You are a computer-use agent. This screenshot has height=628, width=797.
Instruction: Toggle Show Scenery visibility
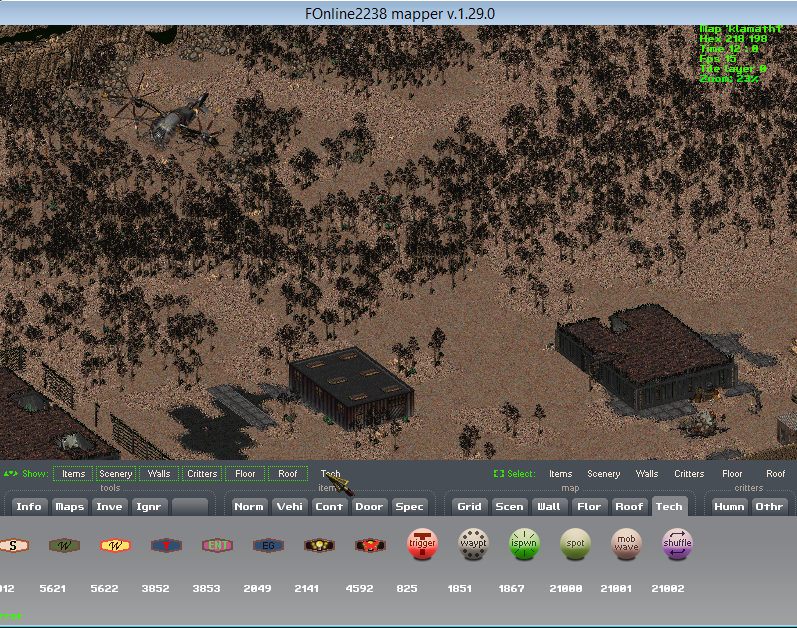(x=115, y=474)
